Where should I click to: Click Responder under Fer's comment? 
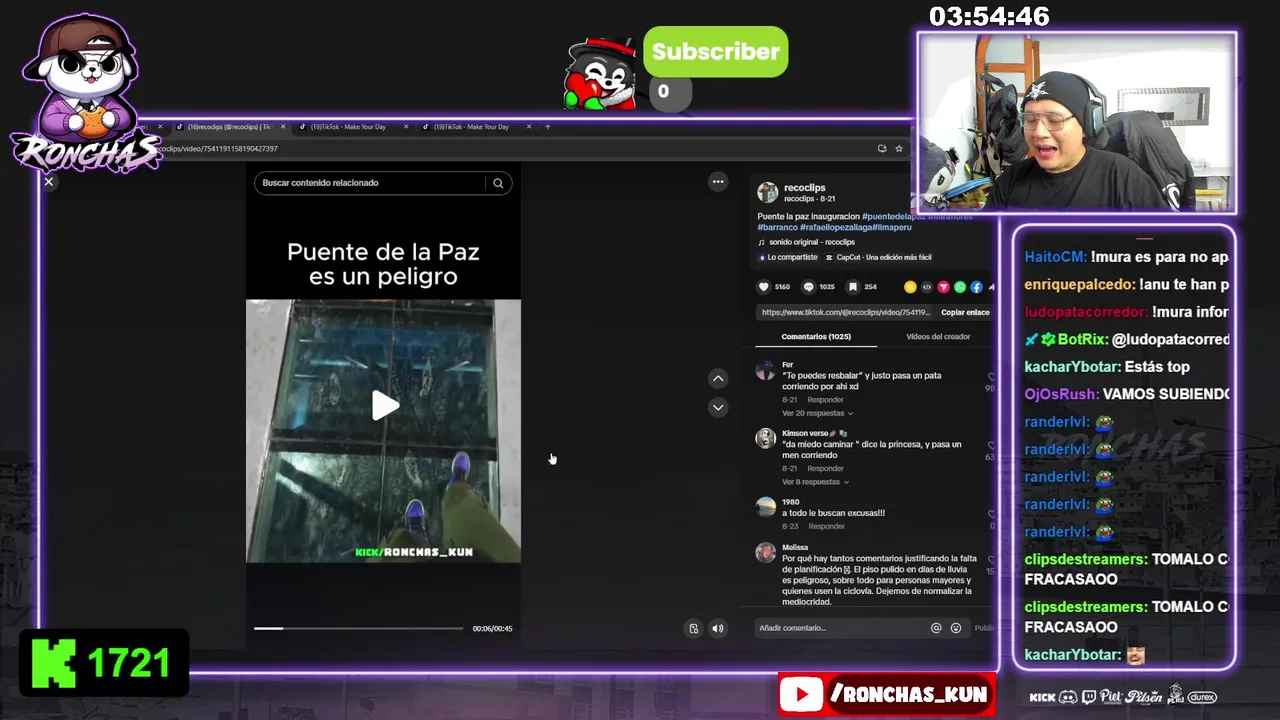tap(826, 400)
